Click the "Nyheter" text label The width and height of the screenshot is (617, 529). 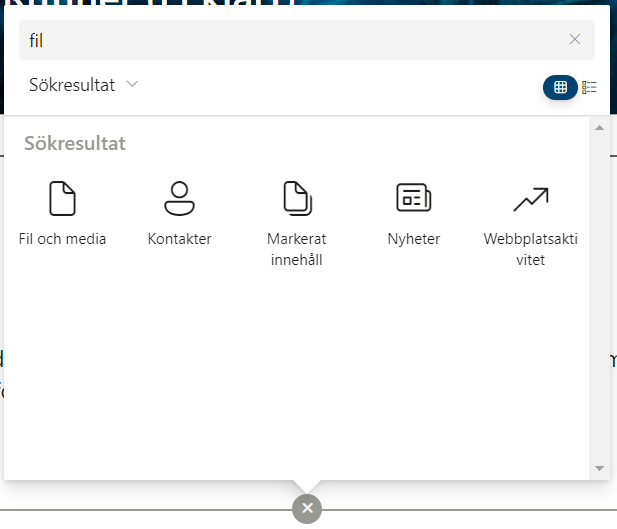tap(413, 239)
